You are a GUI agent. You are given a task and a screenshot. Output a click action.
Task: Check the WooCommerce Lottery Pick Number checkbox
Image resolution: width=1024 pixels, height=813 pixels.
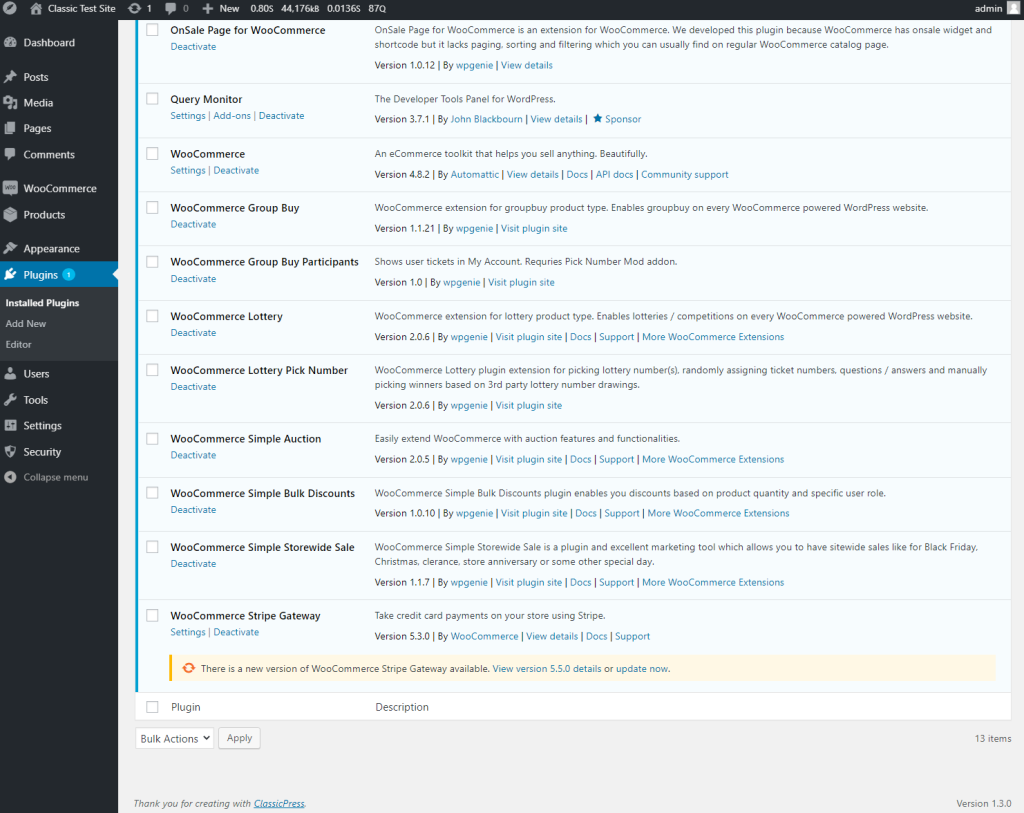tap(152, 370)
